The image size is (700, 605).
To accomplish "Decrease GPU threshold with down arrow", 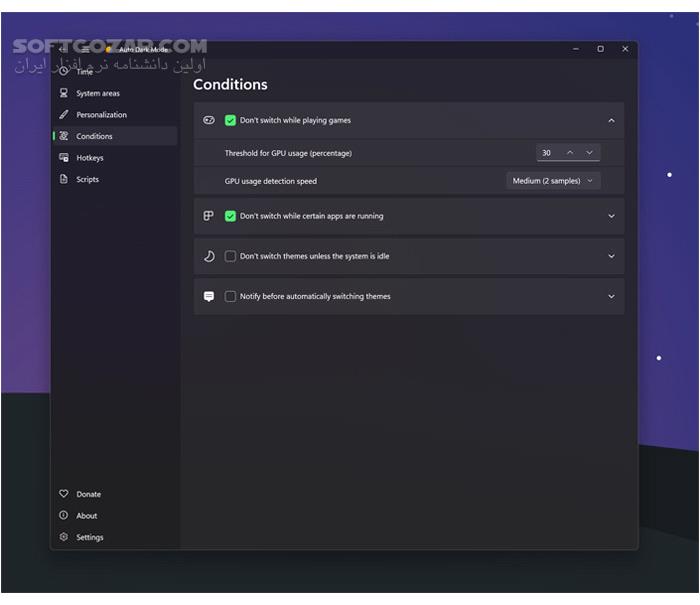I will 589,153.
